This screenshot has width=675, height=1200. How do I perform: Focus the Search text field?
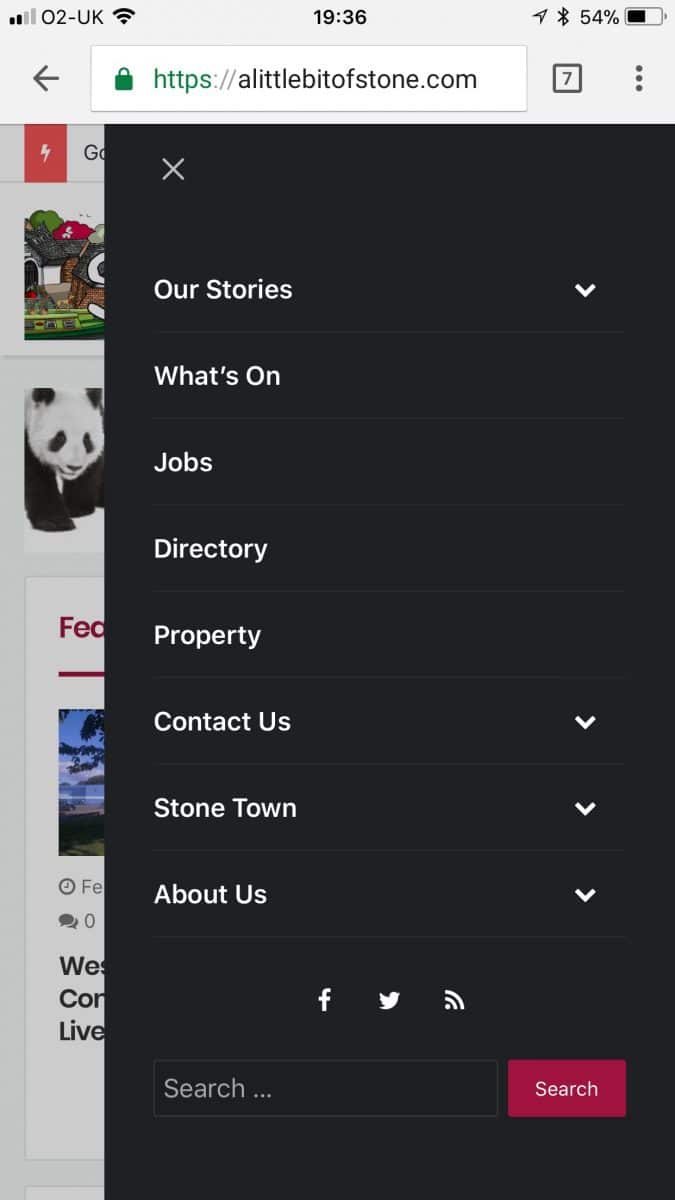pos(325,1088)
